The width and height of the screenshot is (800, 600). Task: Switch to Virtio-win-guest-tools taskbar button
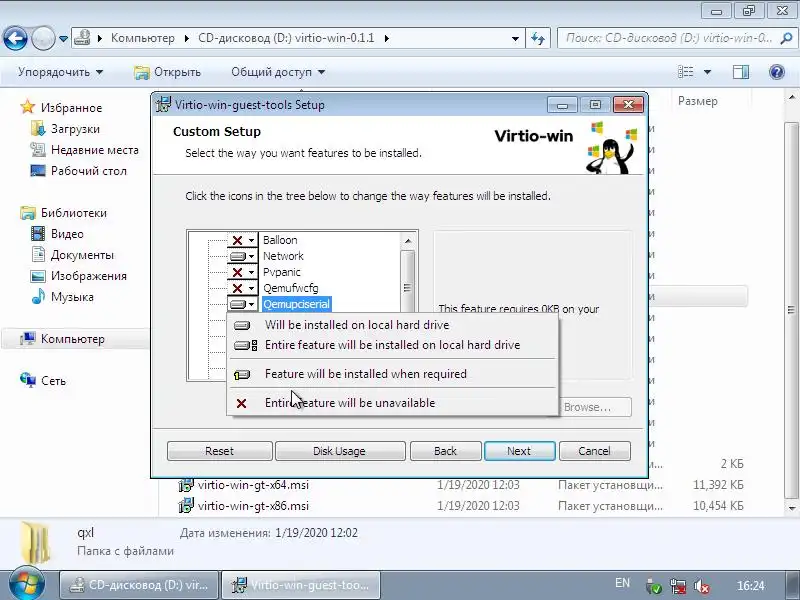(301, 585)
